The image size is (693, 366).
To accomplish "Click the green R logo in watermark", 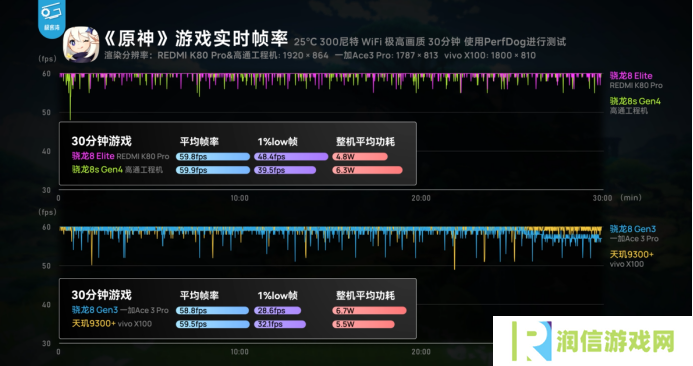I will [x=532, y=342].
